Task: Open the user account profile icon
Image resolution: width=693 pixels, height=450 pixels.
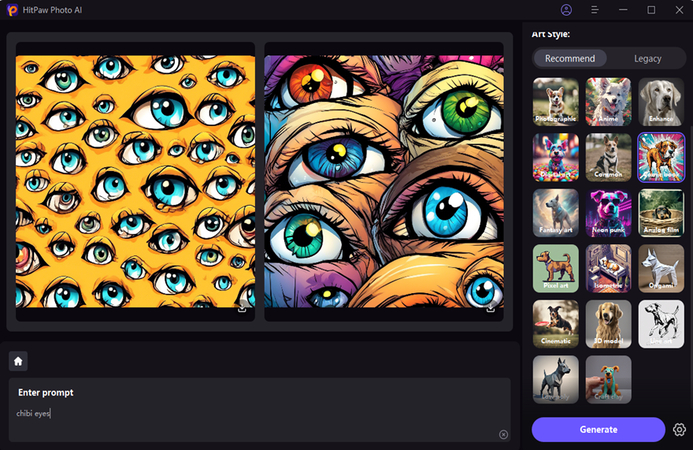Action: (x=566, y=10)
